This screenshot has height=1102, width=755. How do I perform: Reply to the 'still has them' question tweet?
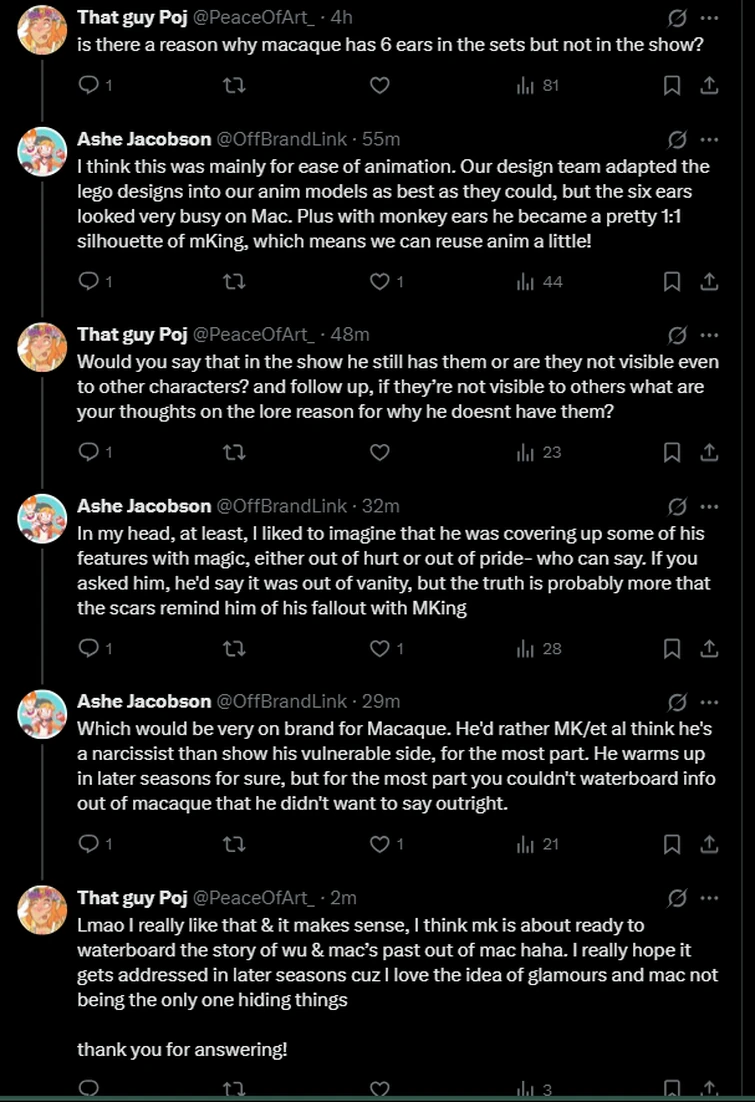click(x=88, y=453)
